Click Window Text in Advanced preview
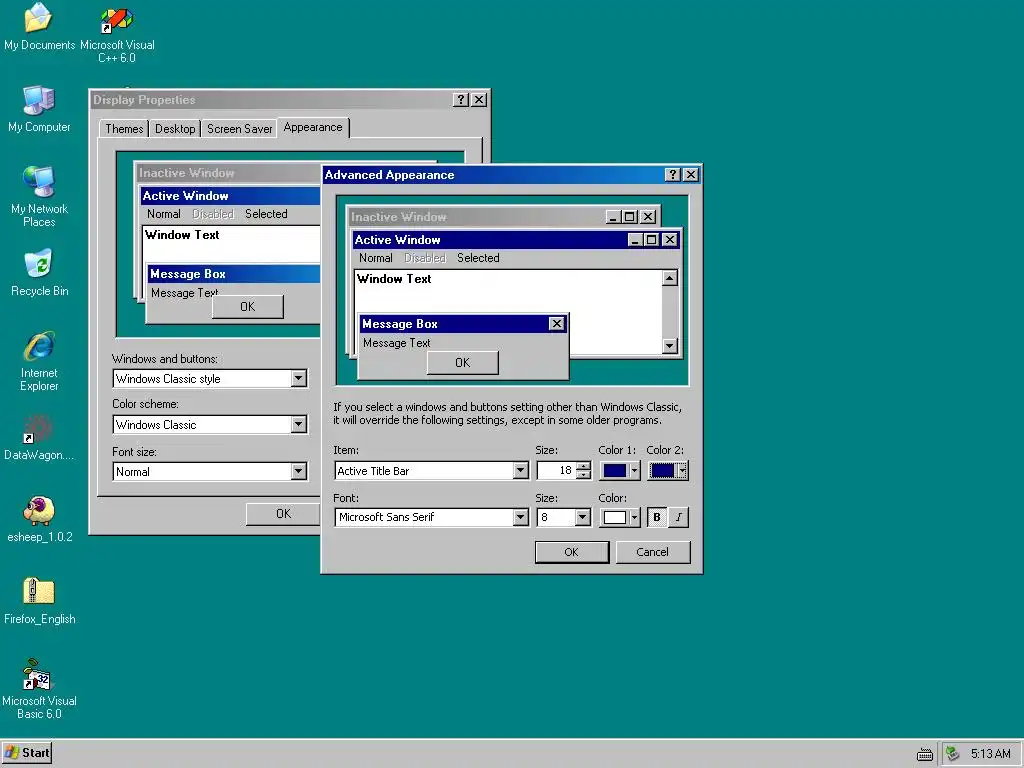 pyautogui.click(x=394, y=279)
